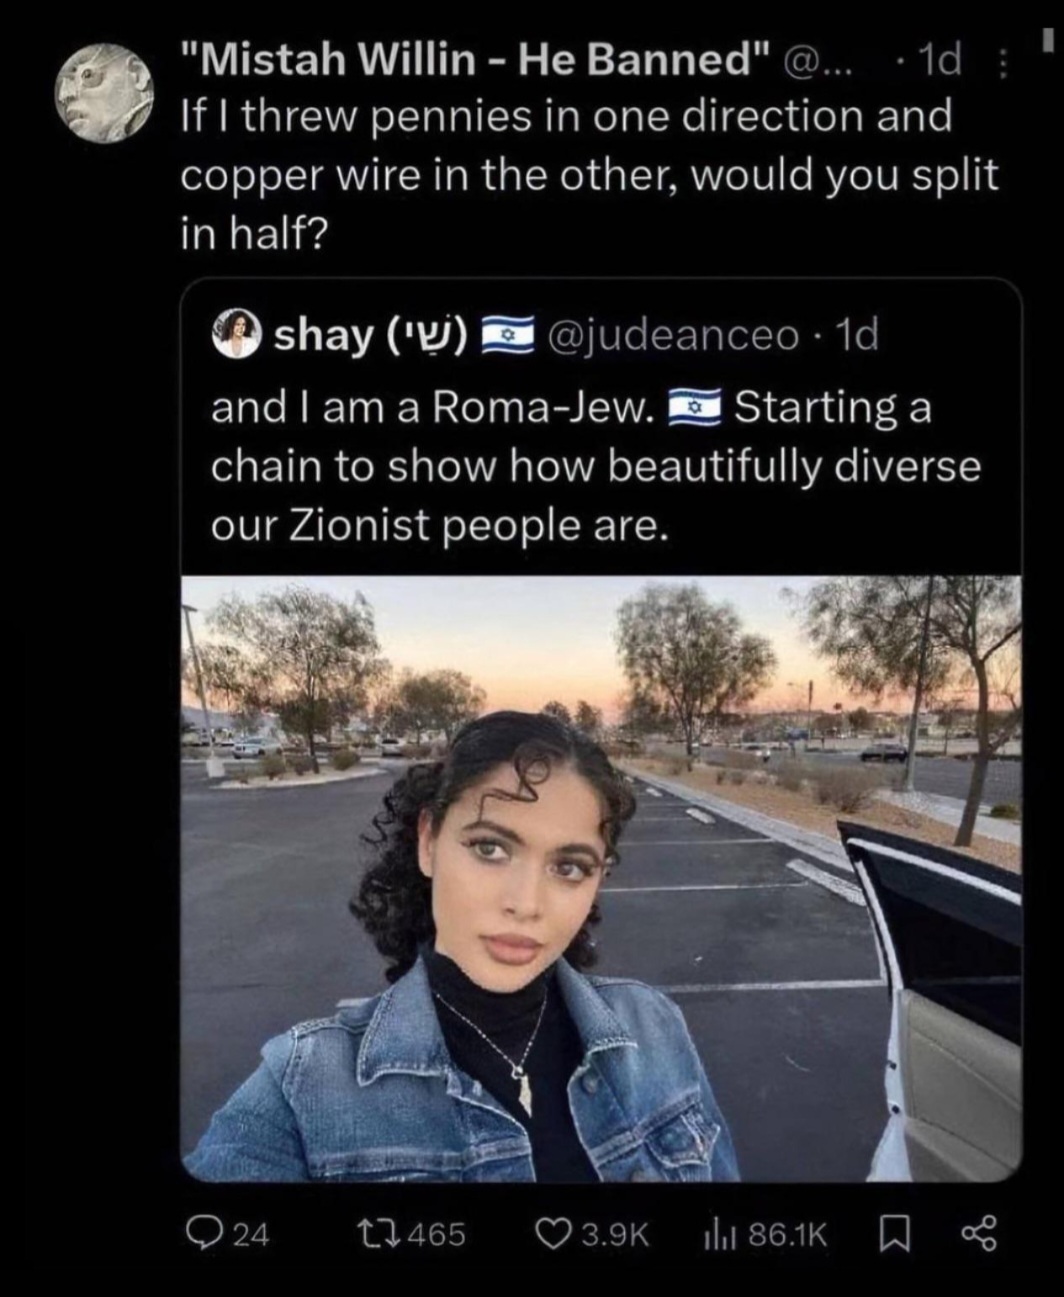Open the @judeanceo handle

(x=673, y=335)
